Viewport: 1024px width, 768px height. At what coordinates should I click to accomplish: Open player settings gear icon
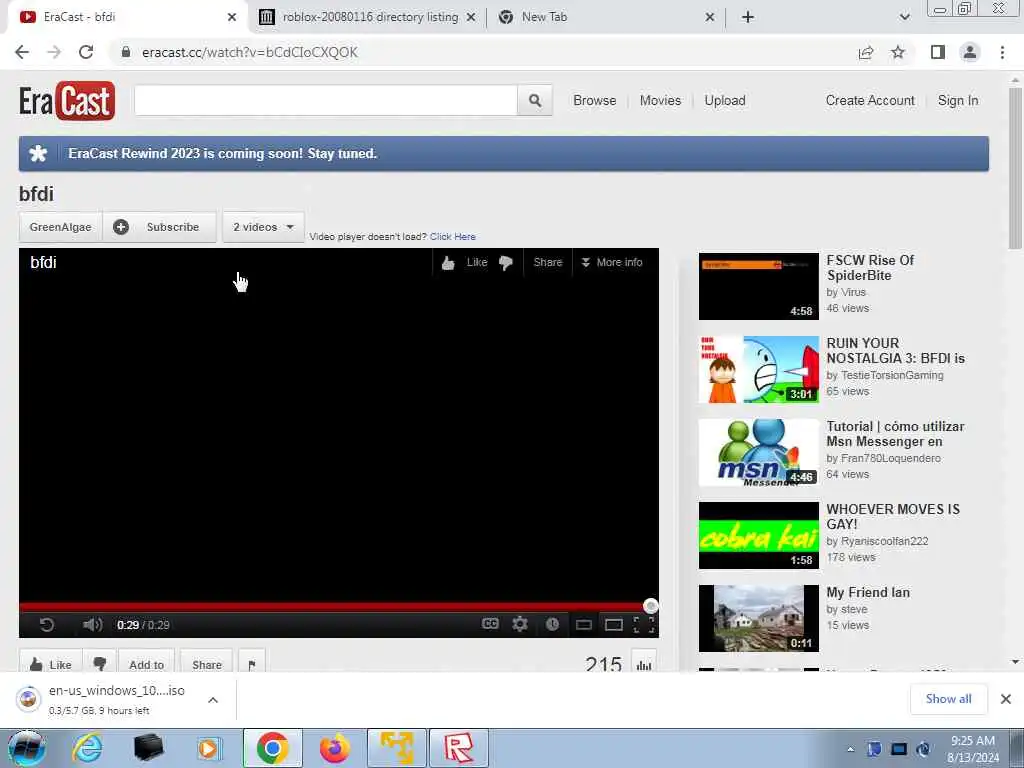[x=520, y=624]
